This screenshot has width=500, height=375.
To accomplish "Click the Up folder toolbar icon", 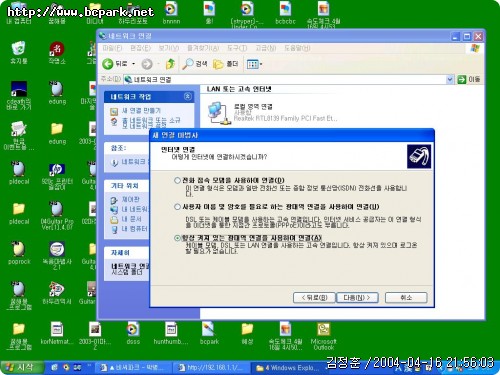I will point(170,64).
